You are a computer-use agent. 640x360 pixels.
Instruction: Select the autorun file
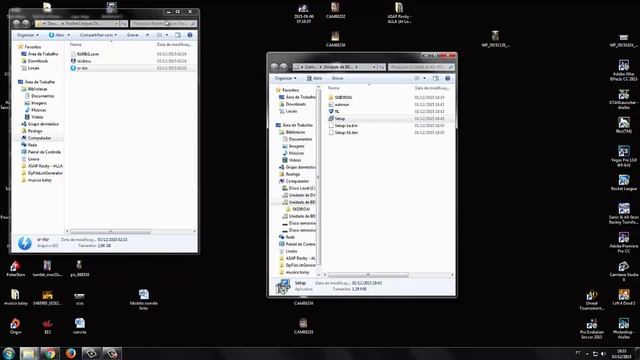(342, 104)
